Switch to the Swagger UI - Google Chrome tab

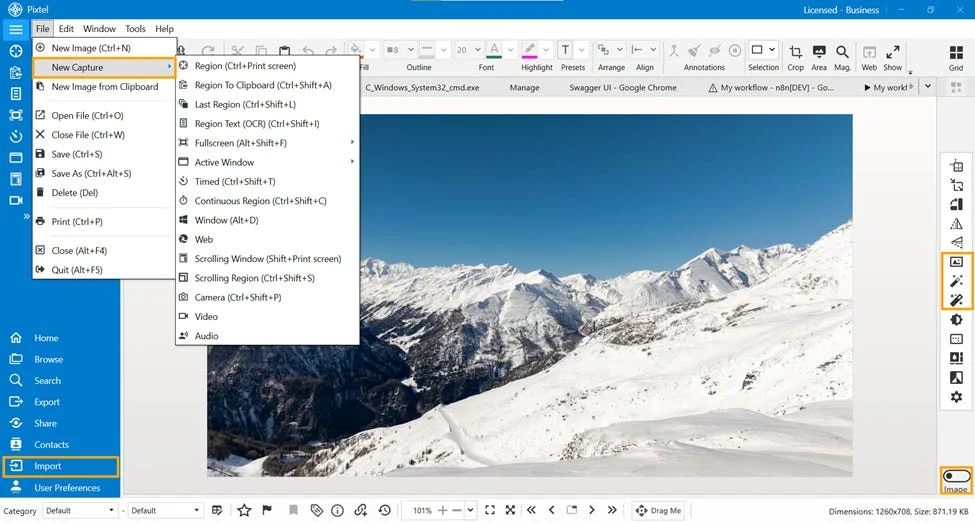(622, 88)
